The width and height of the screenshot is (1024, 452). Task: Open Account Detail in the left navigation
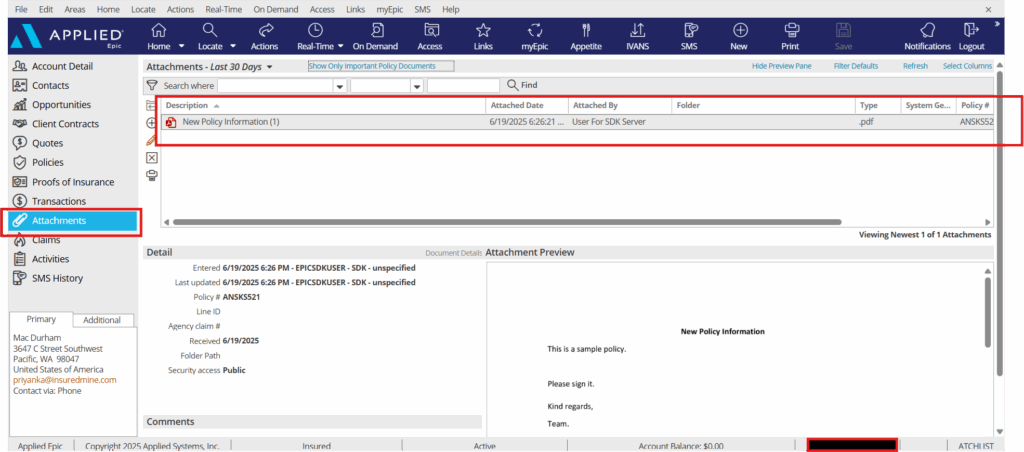(x=63, y=66)
